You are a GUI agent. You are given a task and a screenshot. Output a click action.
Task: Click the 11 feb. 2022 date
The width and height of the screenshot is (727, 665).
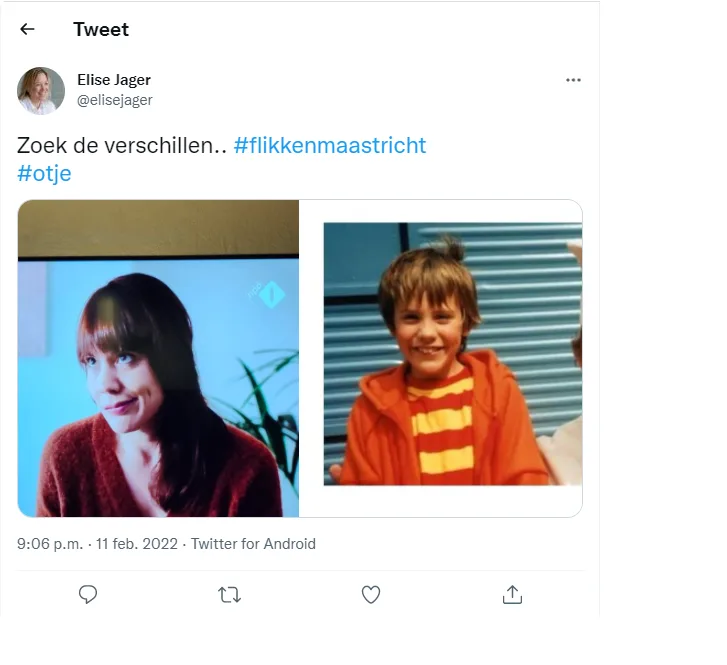tap(137, 544)
